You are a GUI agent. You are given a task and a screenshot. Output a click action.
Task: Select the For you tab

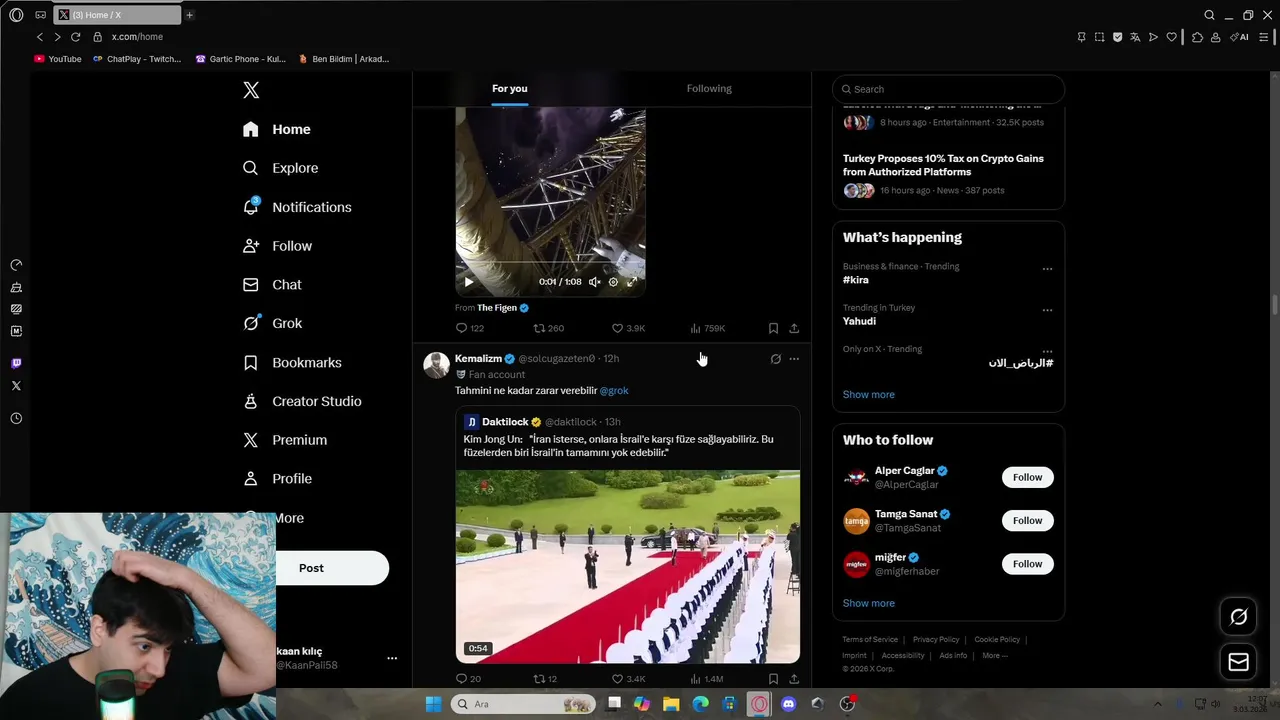point(509,88)
